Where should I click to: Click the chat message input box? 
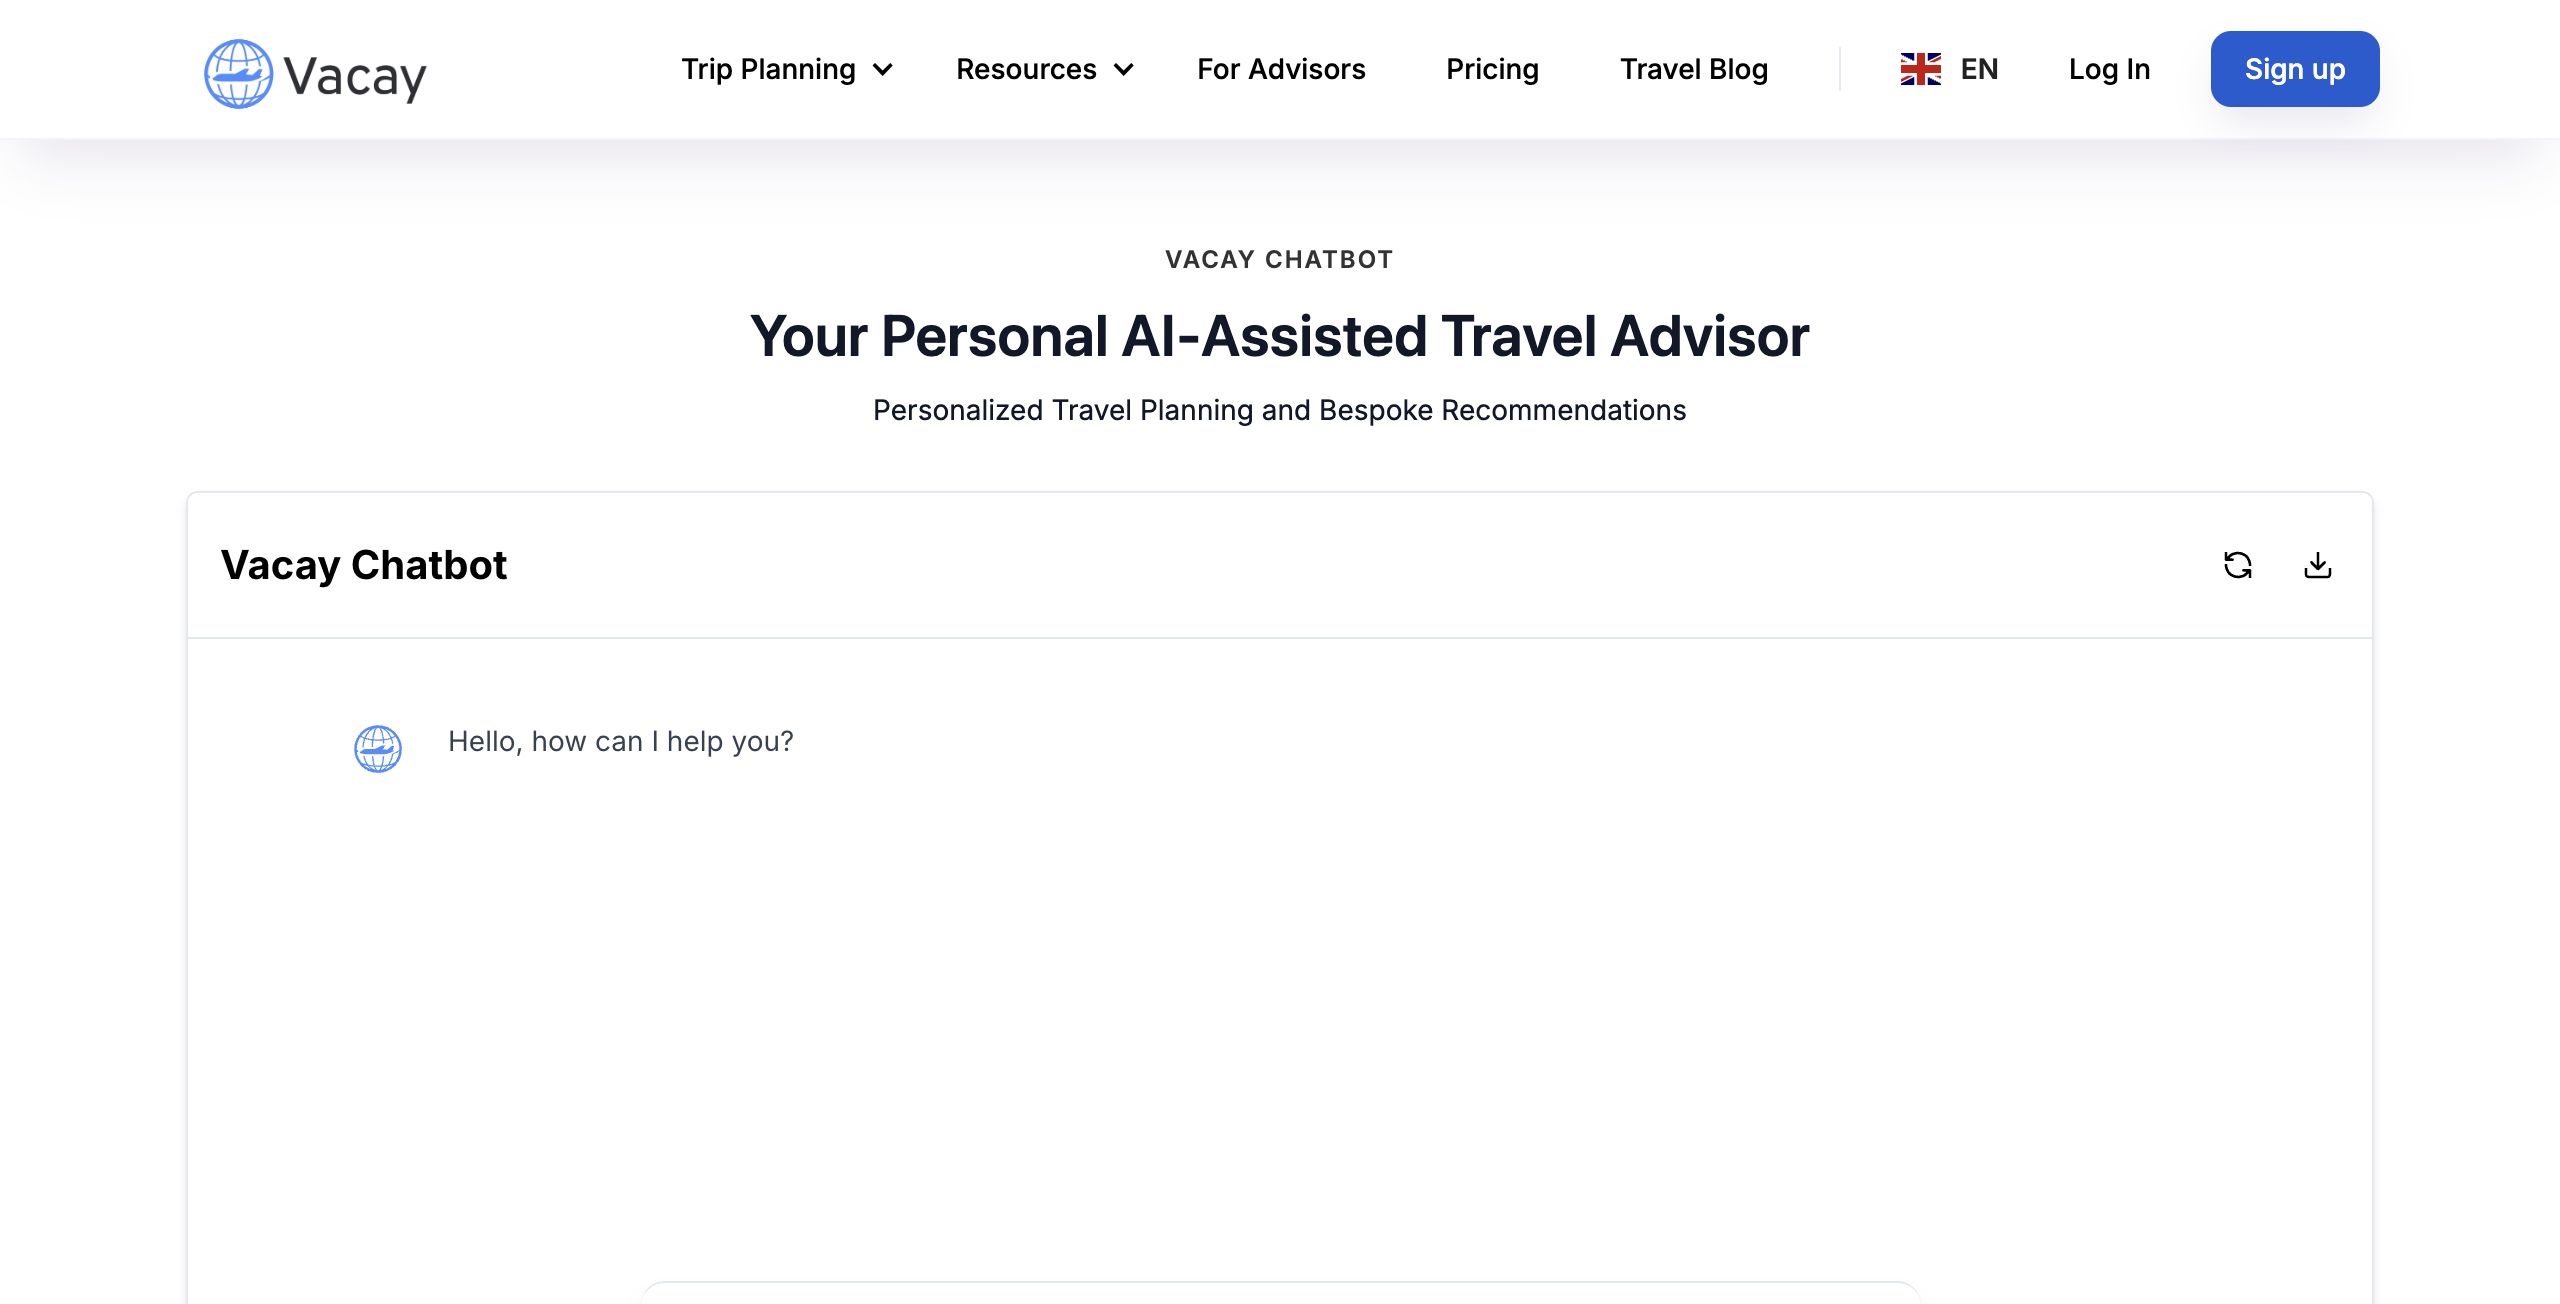coord(1280,1294)
